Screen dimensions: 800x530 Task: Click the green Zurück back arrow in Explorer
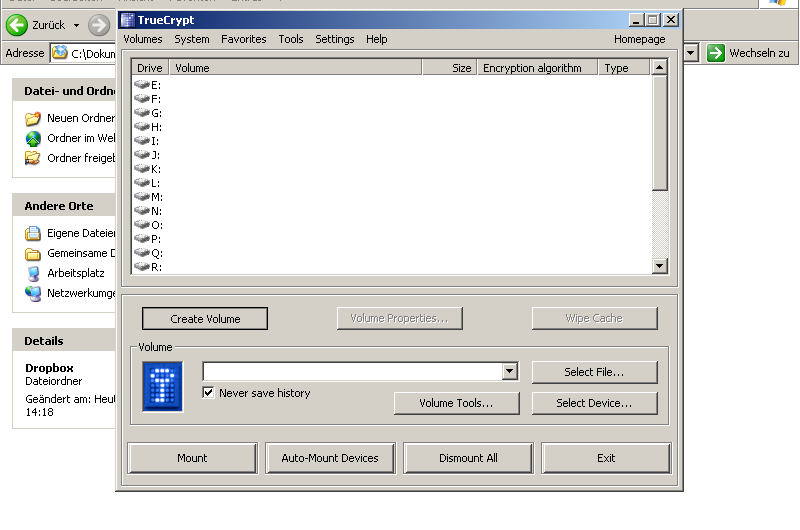17,25
